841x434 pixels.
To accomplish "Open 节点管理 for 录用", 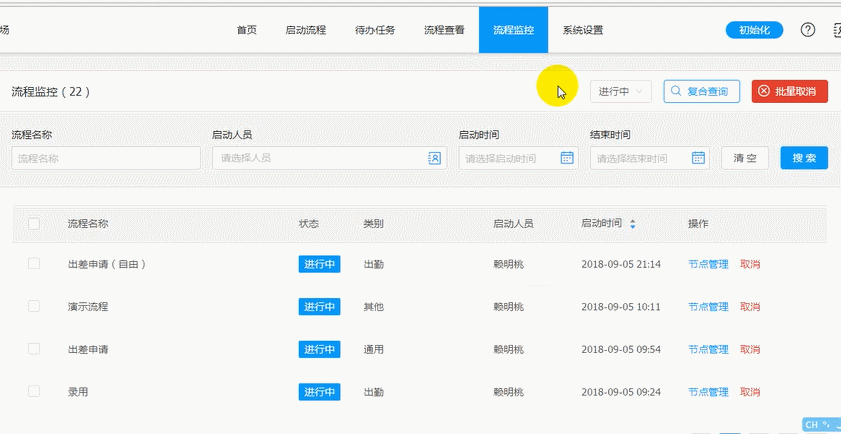I will point(709,392).
